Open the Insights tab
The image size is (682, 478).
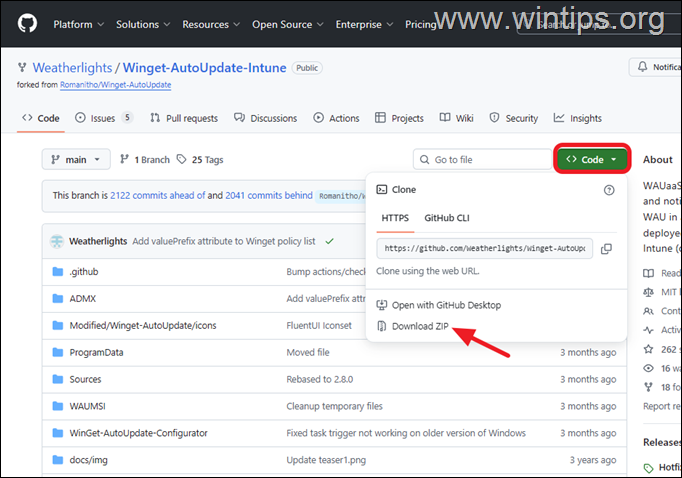tap(578, 118)
